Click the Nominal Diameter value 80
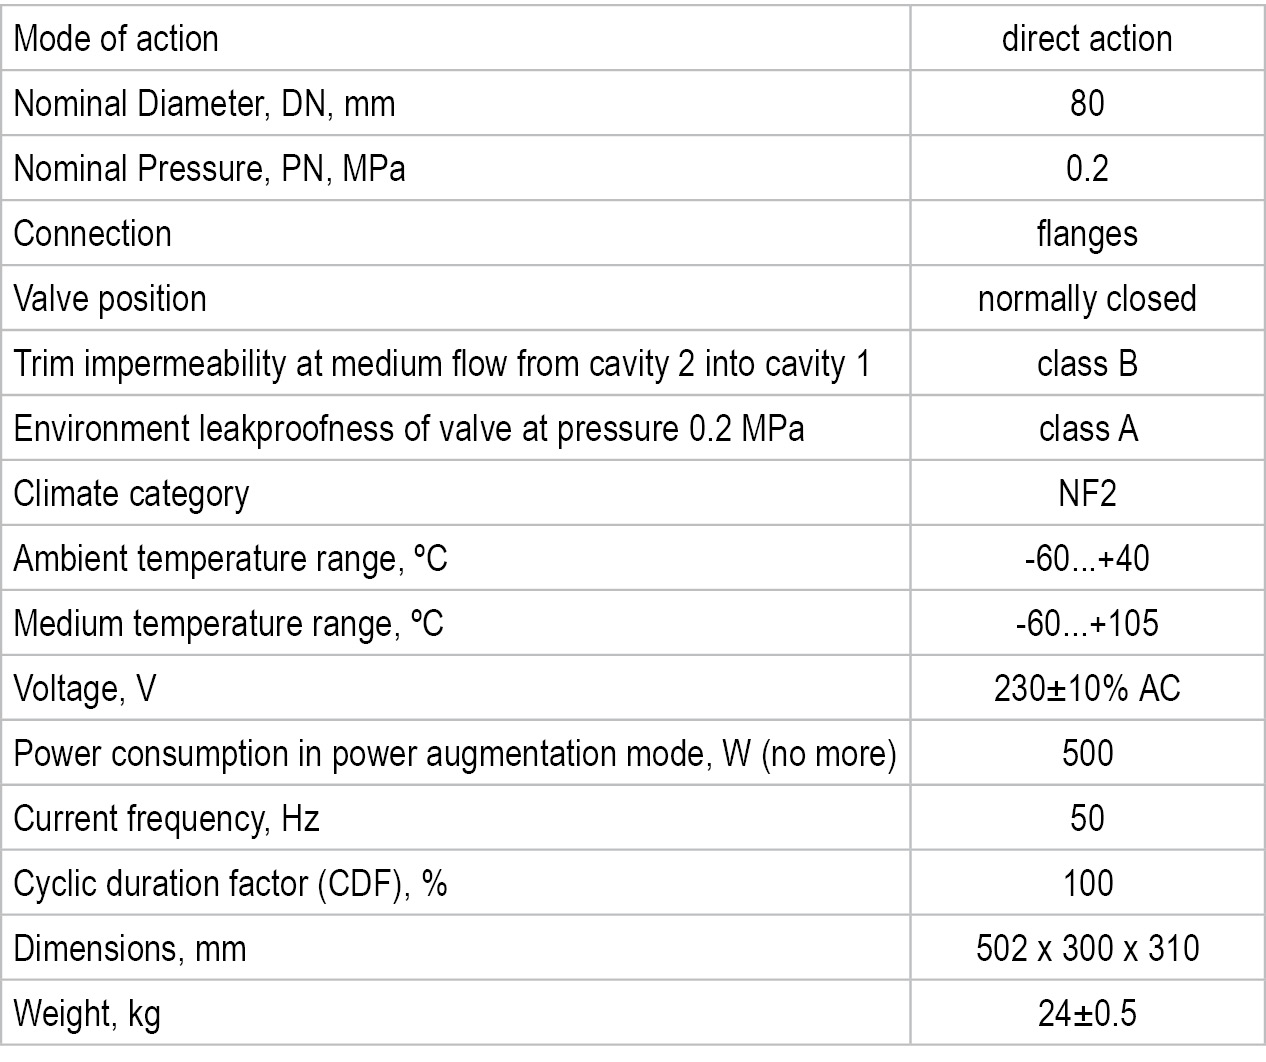The height and width of the screenshot is (1062, 1266). coord(1087,104)
